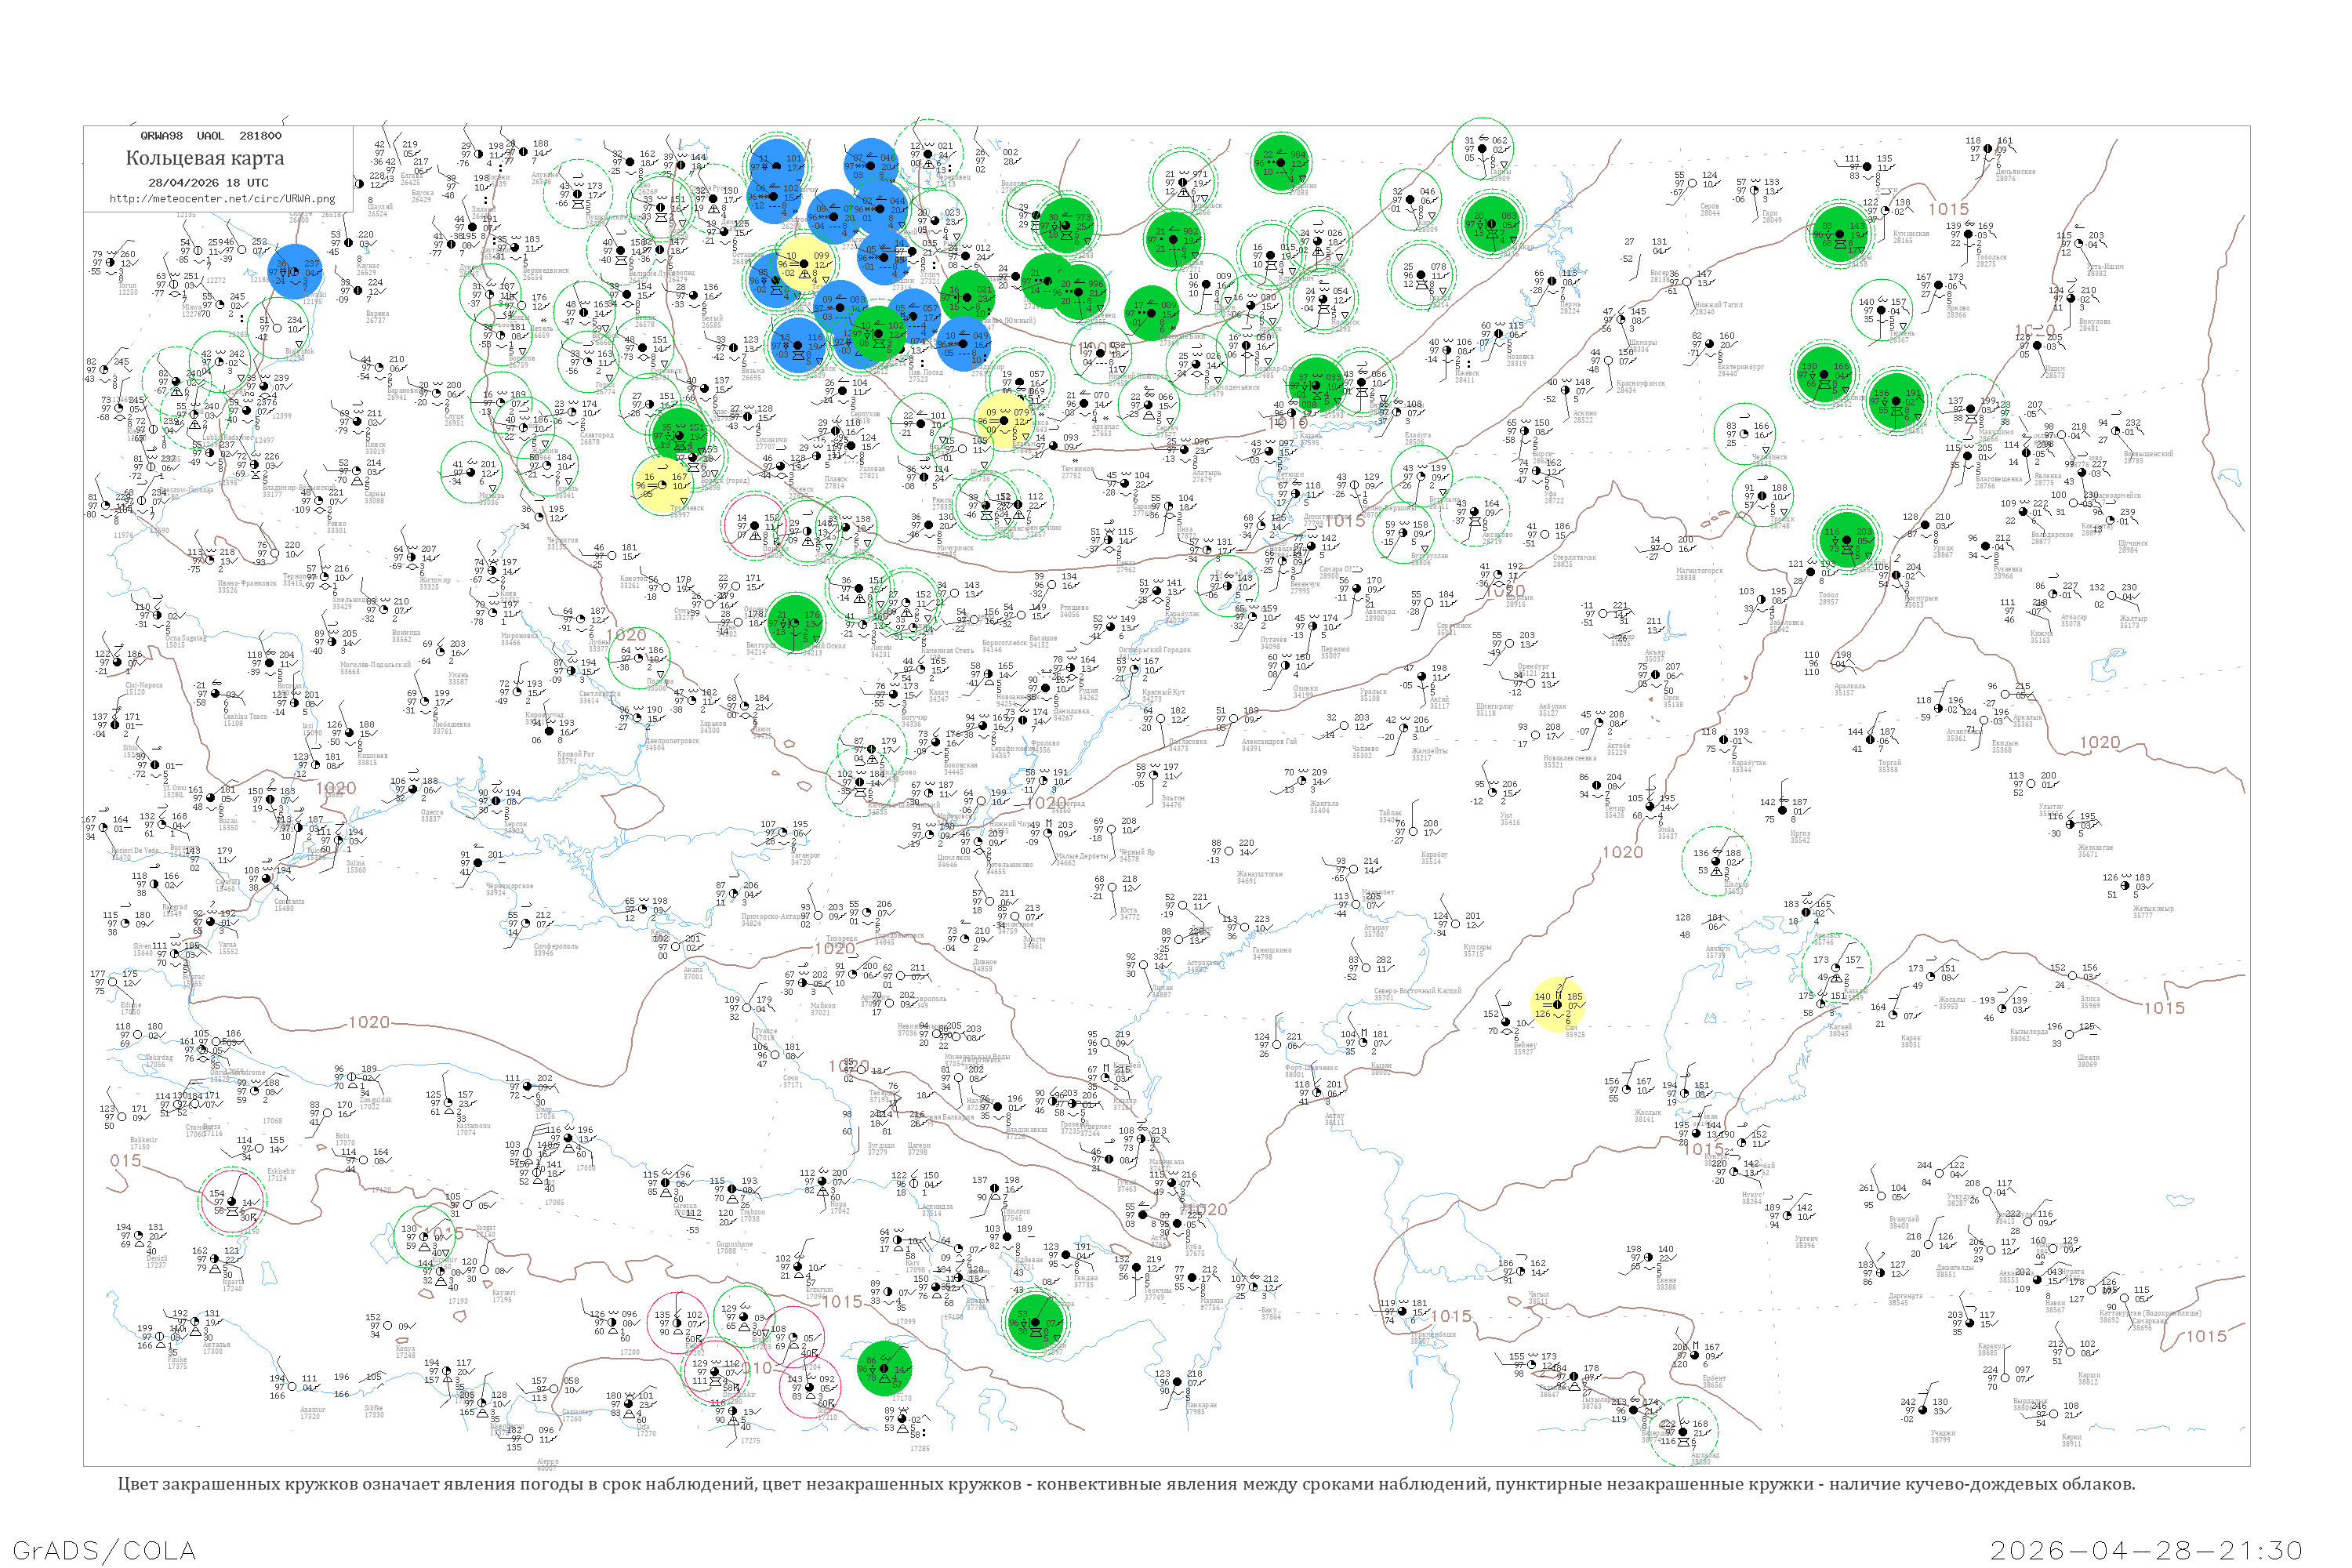Click the red-ringed station in western Turkey
2352x1568 pixels.
[232, 1201]
